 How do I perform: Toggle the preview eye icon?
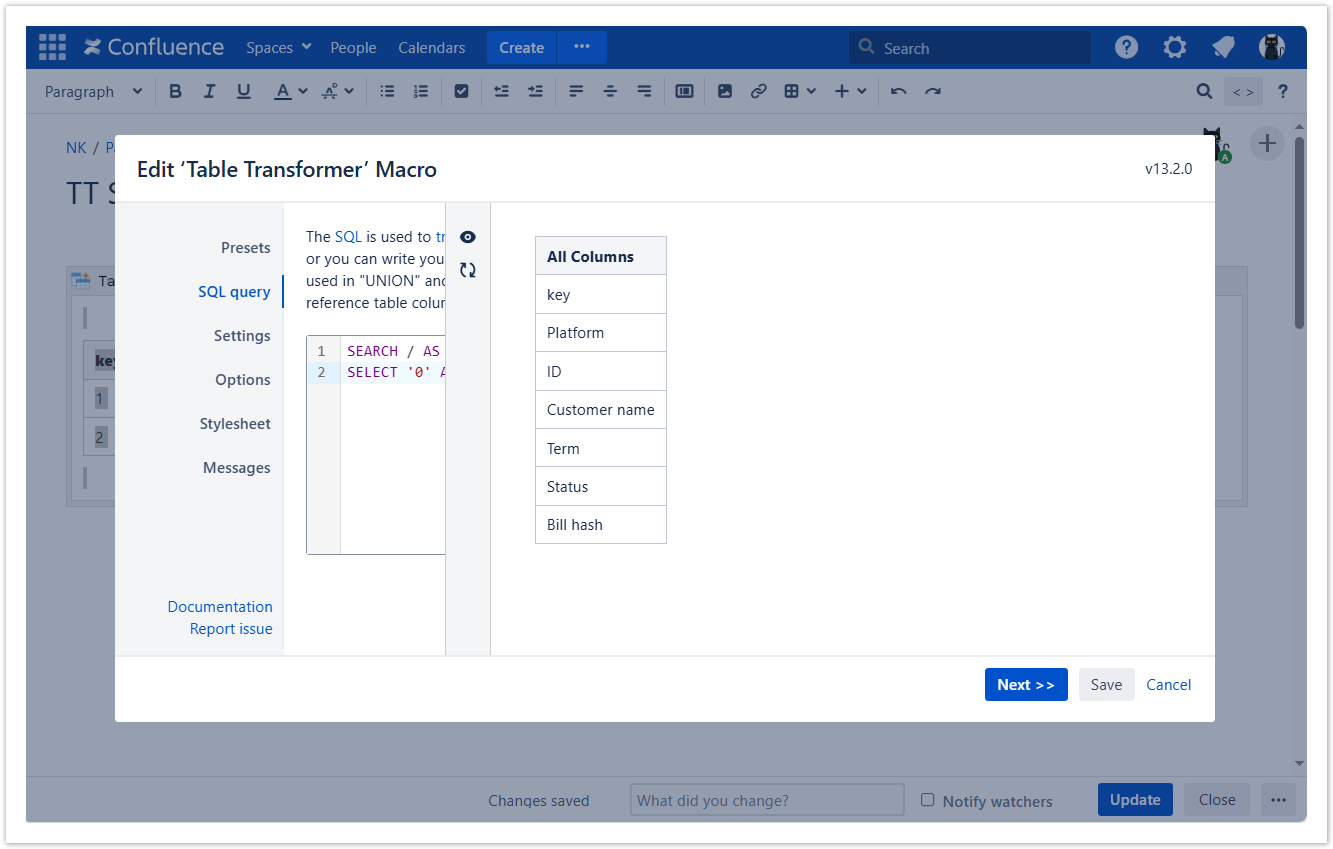(467, 237)
